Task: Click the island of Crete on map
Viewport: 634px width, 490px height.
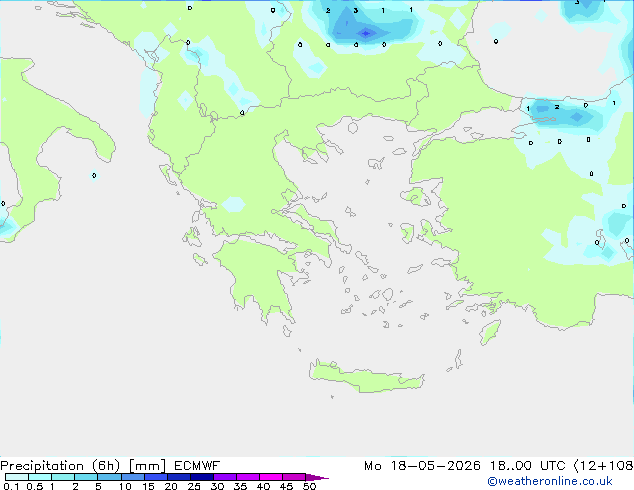Action: click(x=366, y=378)
